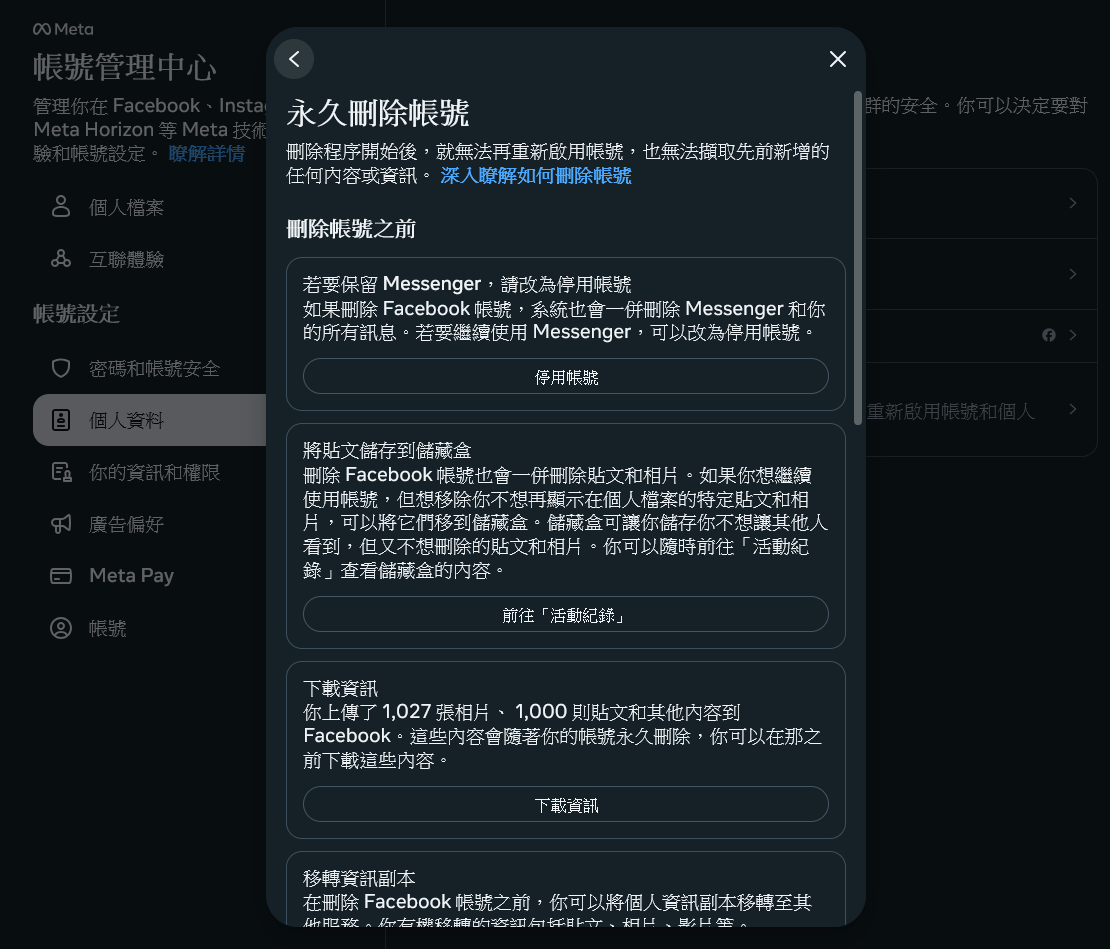The image size is (1110, 949).
Task: Click the 互聯體驗 connected icon
Action: pos(61,259)
